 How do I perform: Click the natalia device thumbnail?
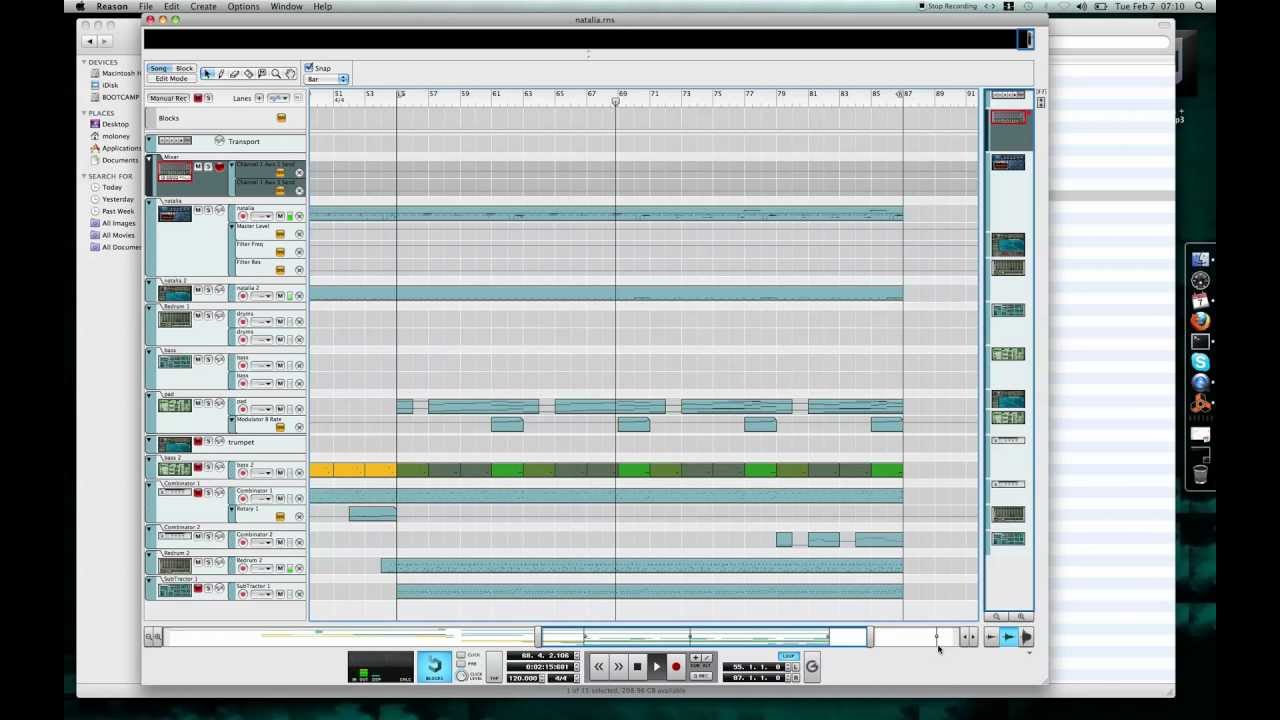(174, 214)
